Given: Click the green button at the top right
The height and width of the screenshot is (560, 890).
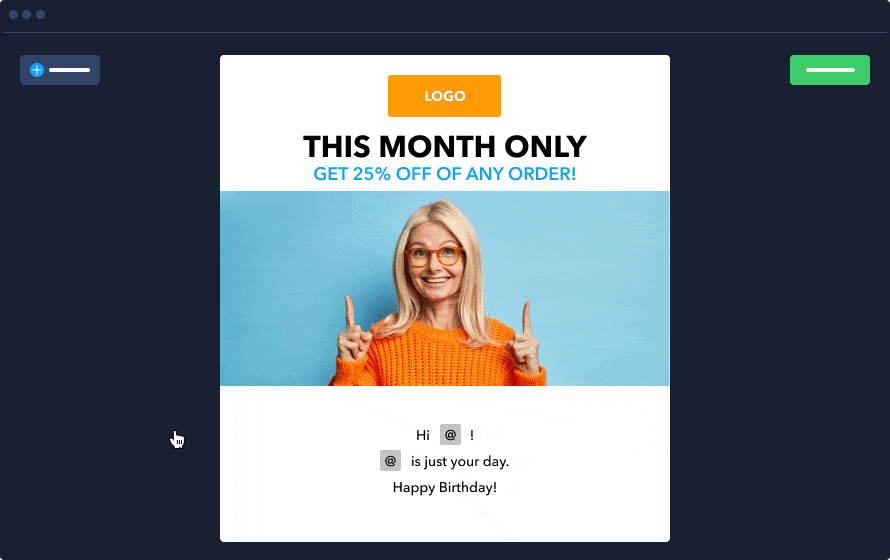Looking at the screenshot, I should 829,70.
